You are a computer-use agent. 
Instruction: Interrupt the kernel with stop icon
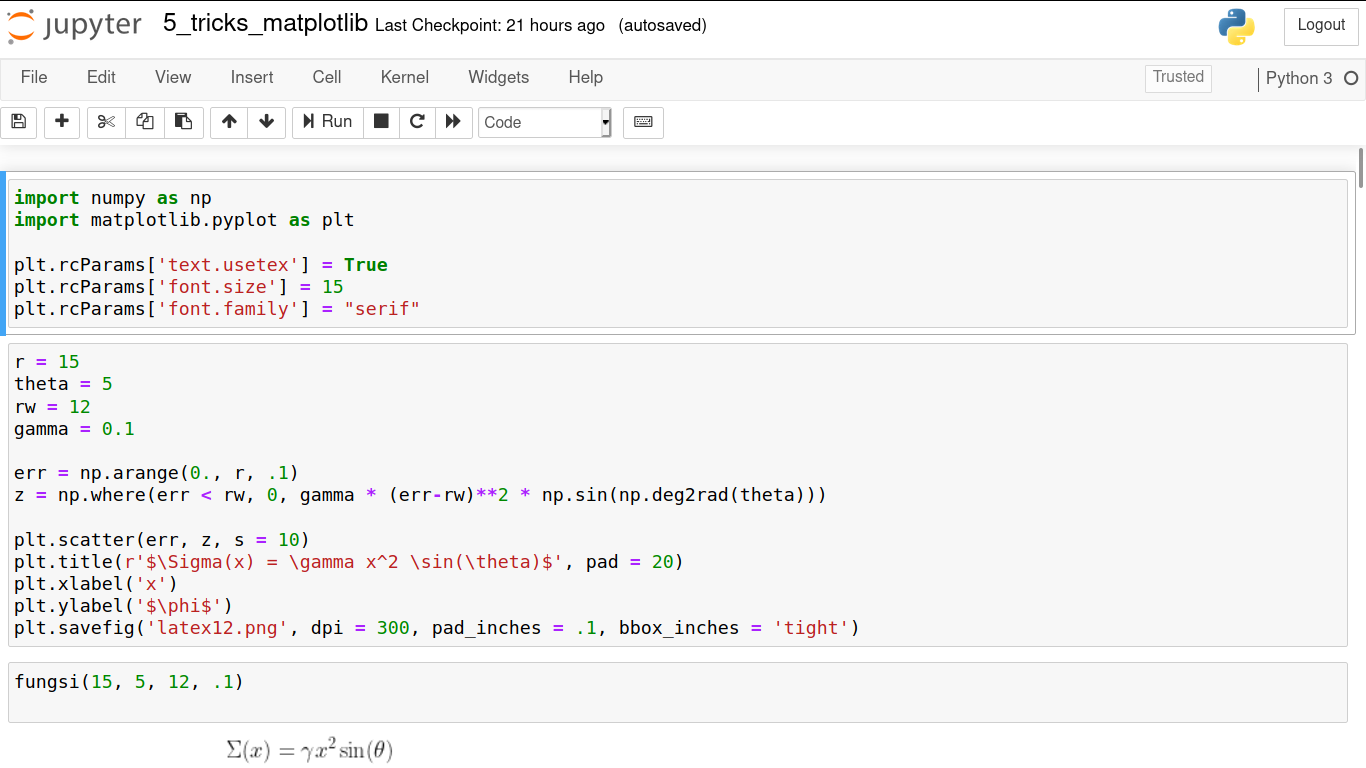click(x=381, y=122)
